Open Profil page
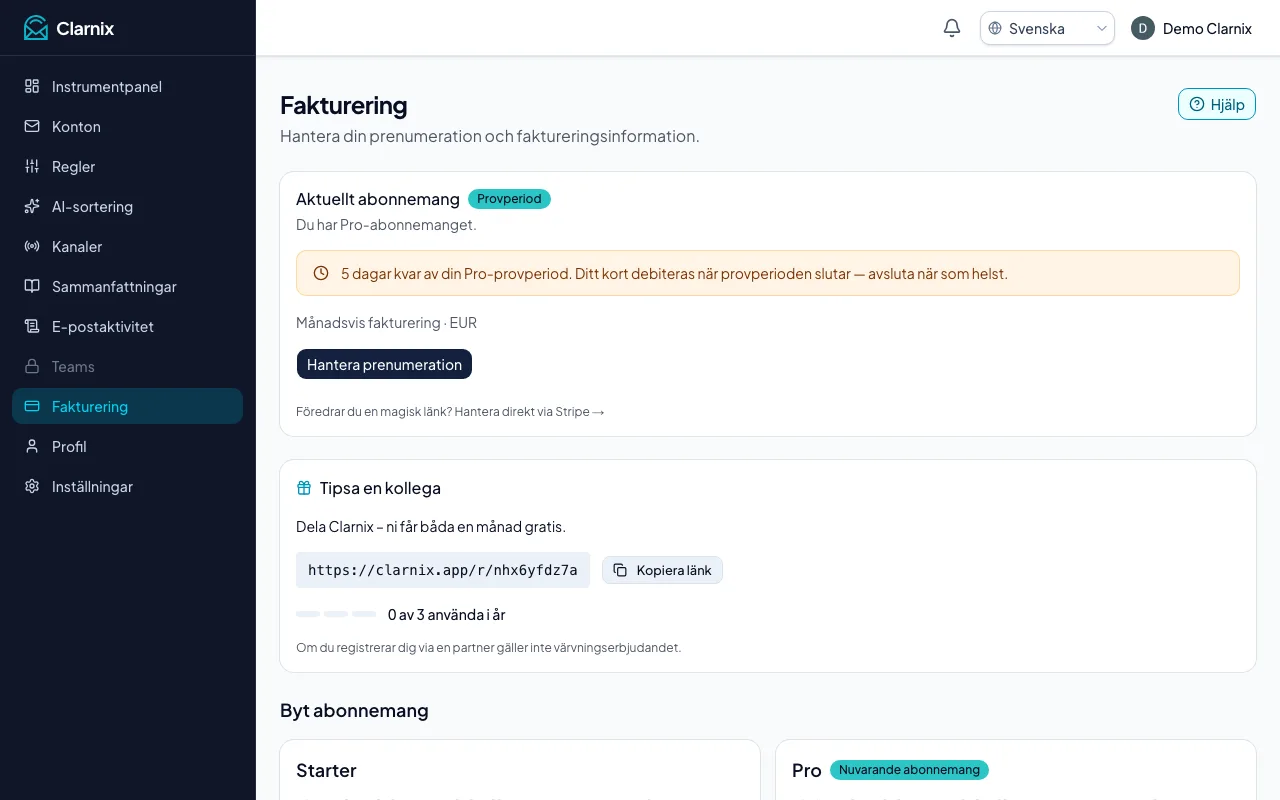 [127, 446]
